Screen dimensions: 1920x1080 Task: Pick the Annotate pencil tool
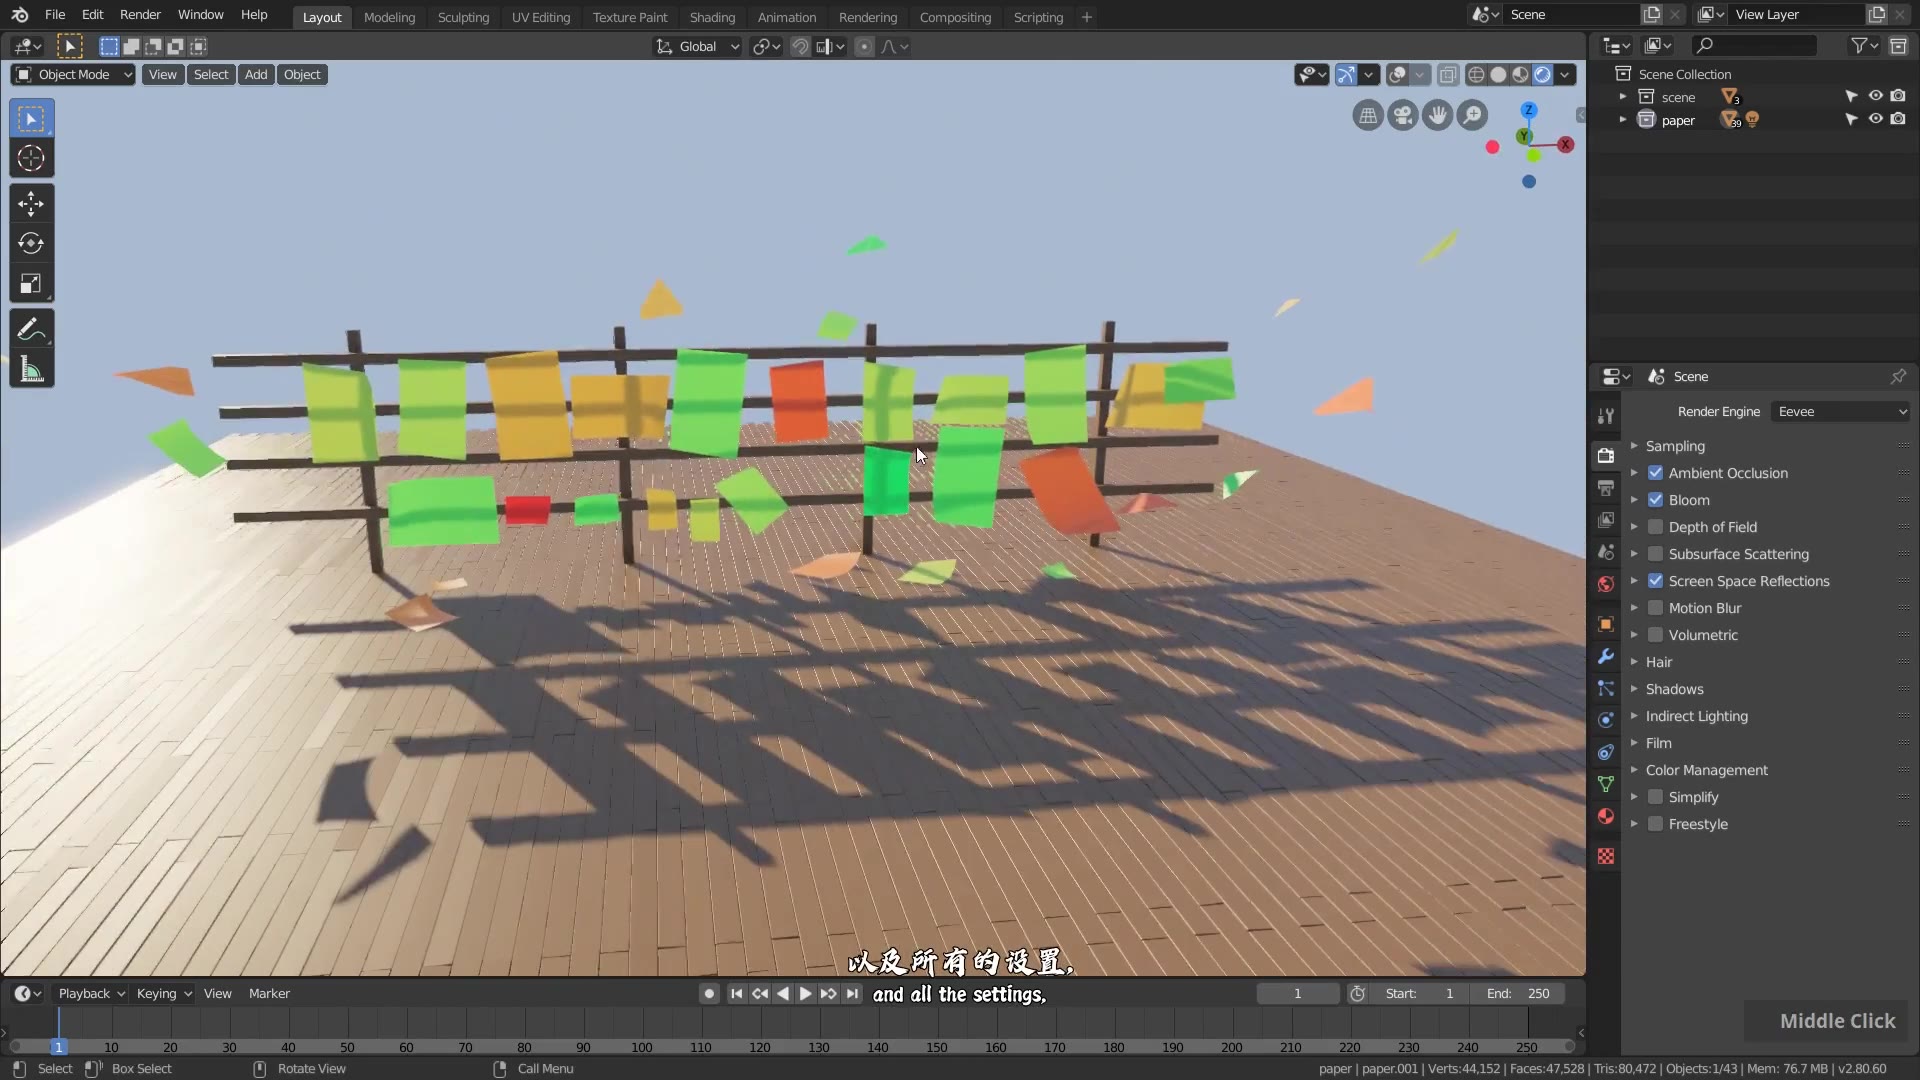31,329
